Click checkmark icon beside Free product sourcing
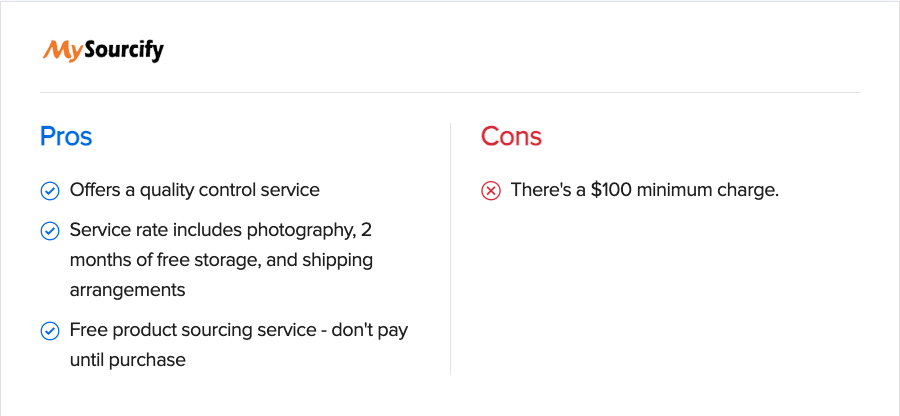 (x=50, y=331)
